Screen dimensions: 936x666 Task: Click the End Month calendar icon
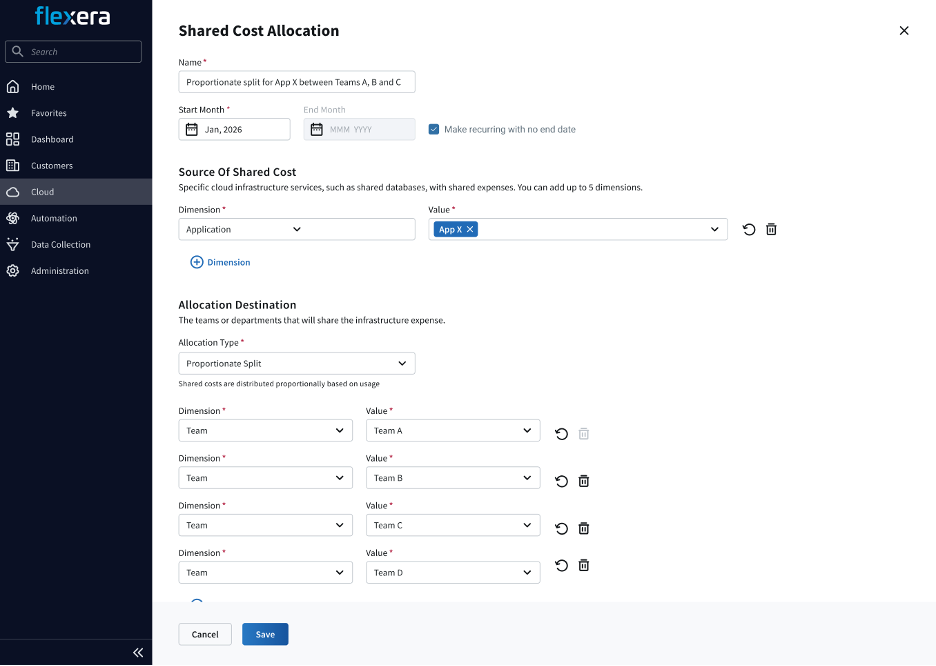coord(316,130)
